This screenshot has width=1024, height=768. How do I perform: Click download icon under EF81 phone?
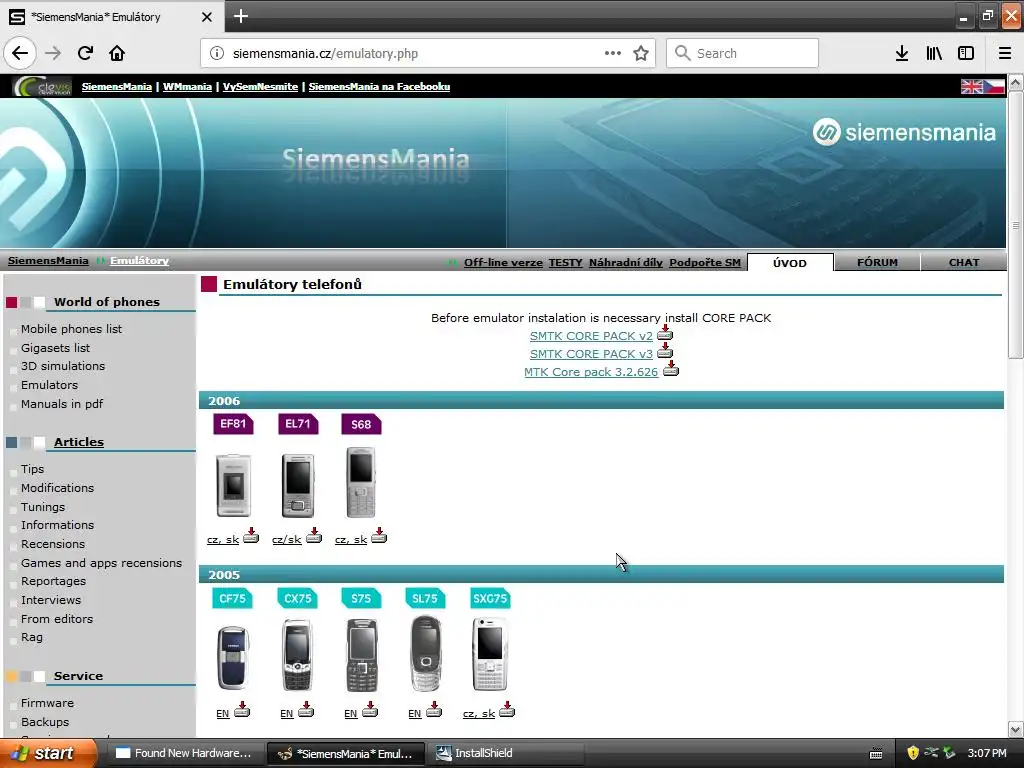(x=251, y=536)
